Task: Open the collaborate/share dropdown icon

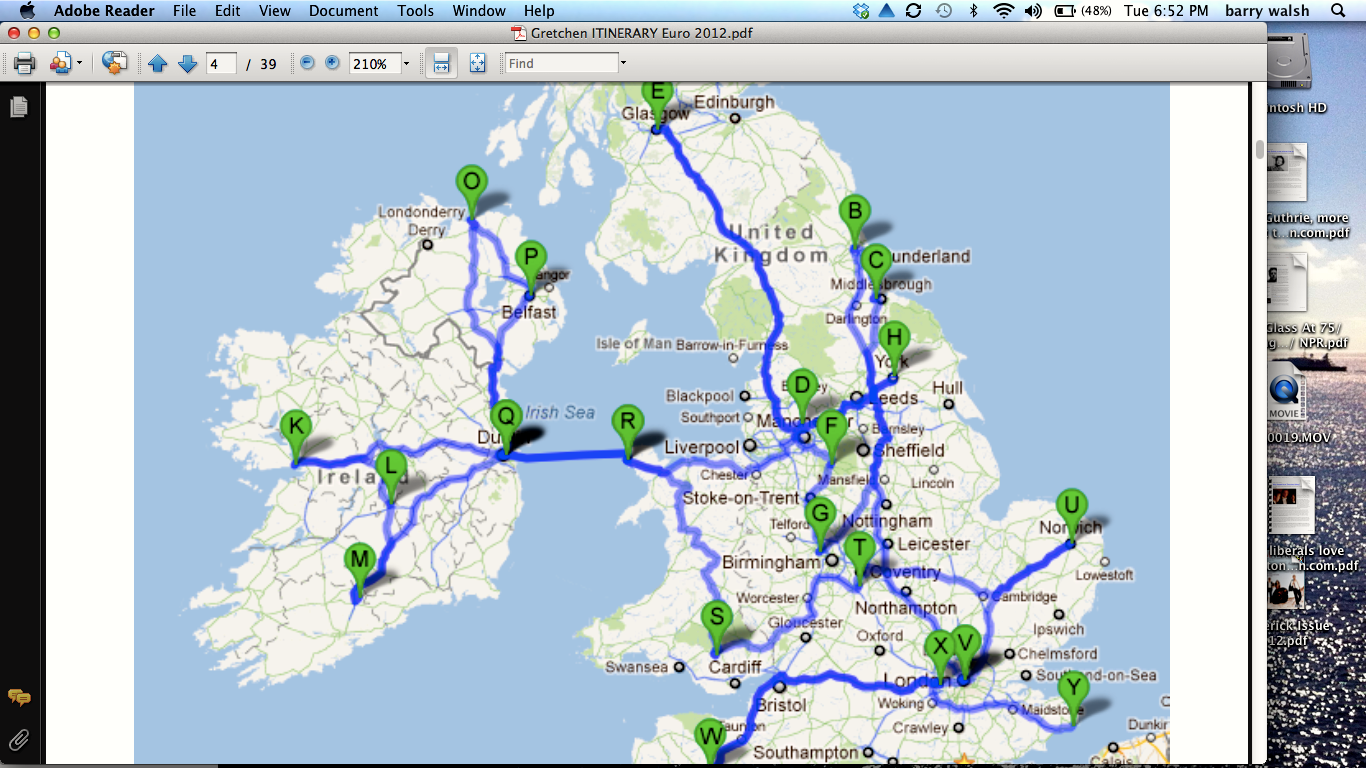Action: coord(65,63)
